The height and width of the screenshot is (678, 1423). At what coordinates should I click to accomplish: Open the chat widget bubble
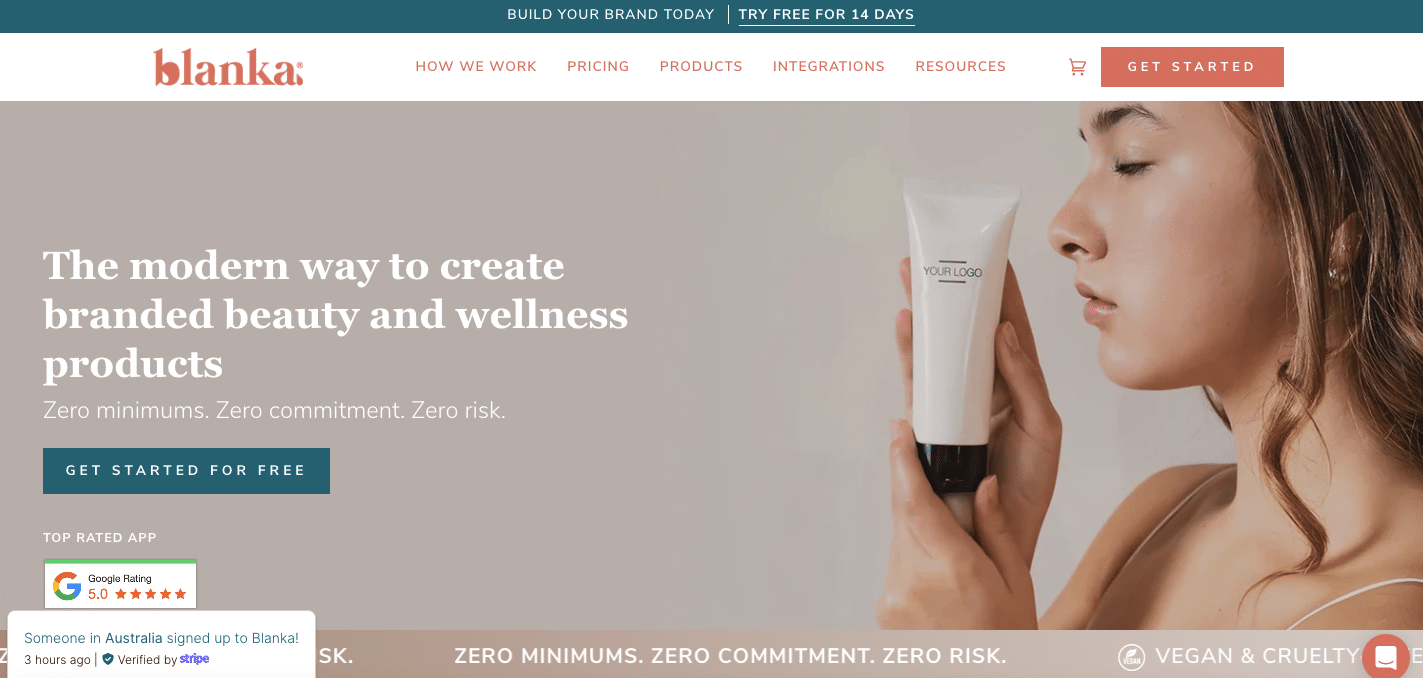[1386, 657]
